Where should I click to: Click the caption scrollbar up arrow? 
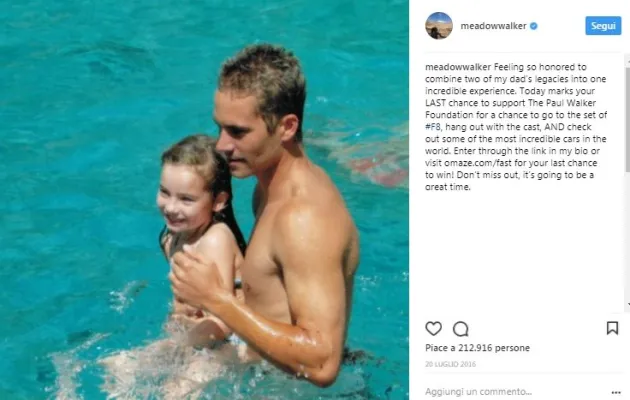628,60
